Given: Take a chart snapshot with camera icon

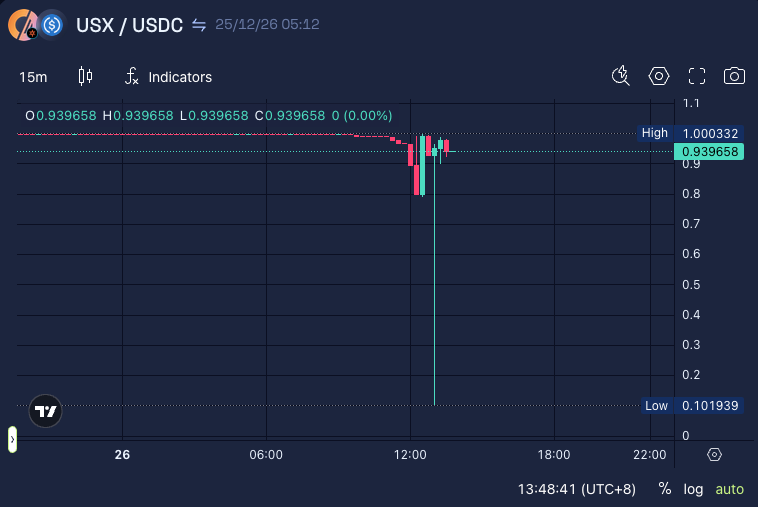Looking at the screenshot, I should point(734,76).
